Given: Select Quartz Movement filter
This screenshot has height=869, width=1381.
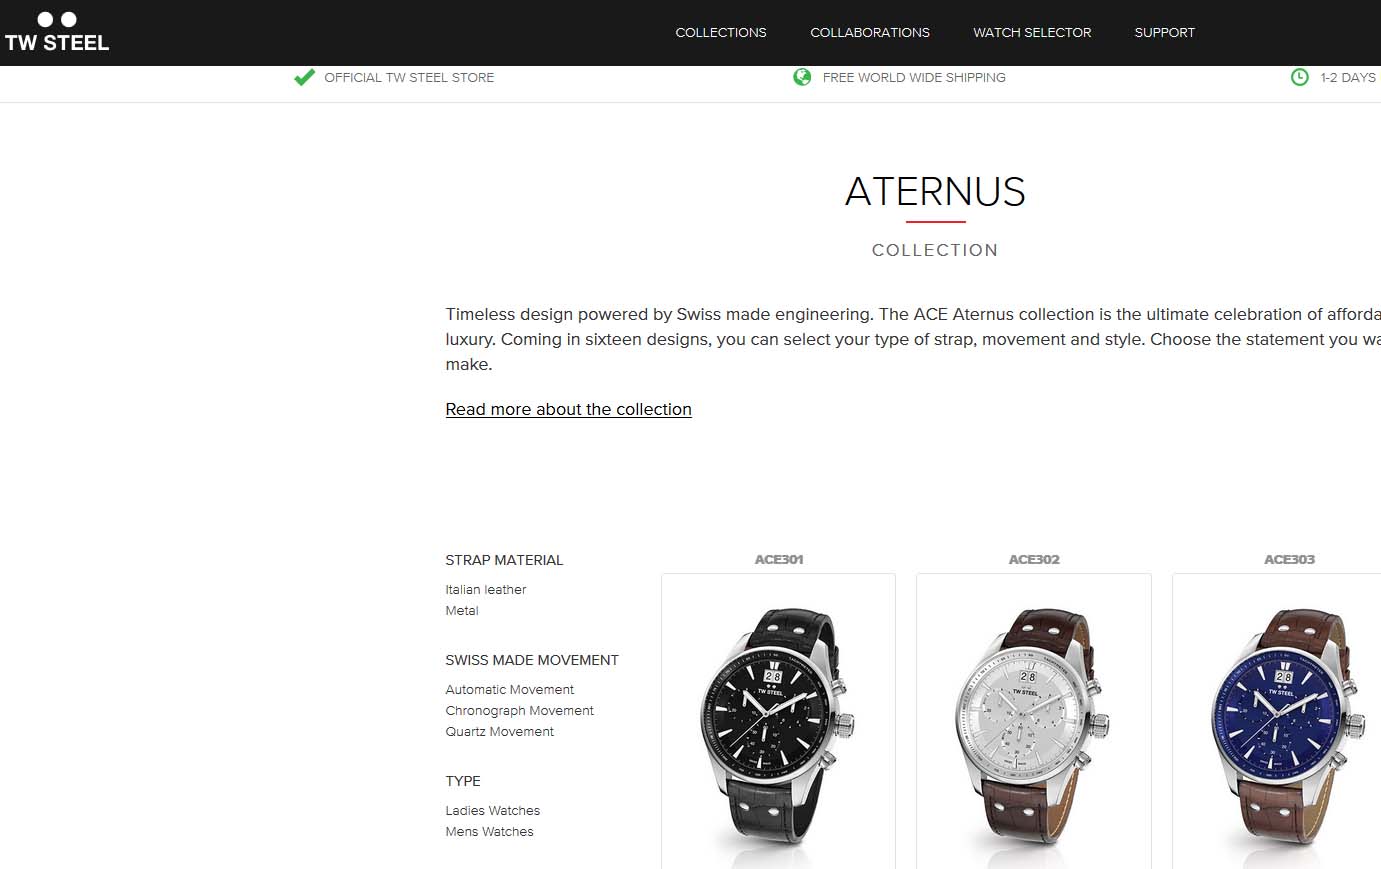Looking at the screenshot, I should [499, 731].
